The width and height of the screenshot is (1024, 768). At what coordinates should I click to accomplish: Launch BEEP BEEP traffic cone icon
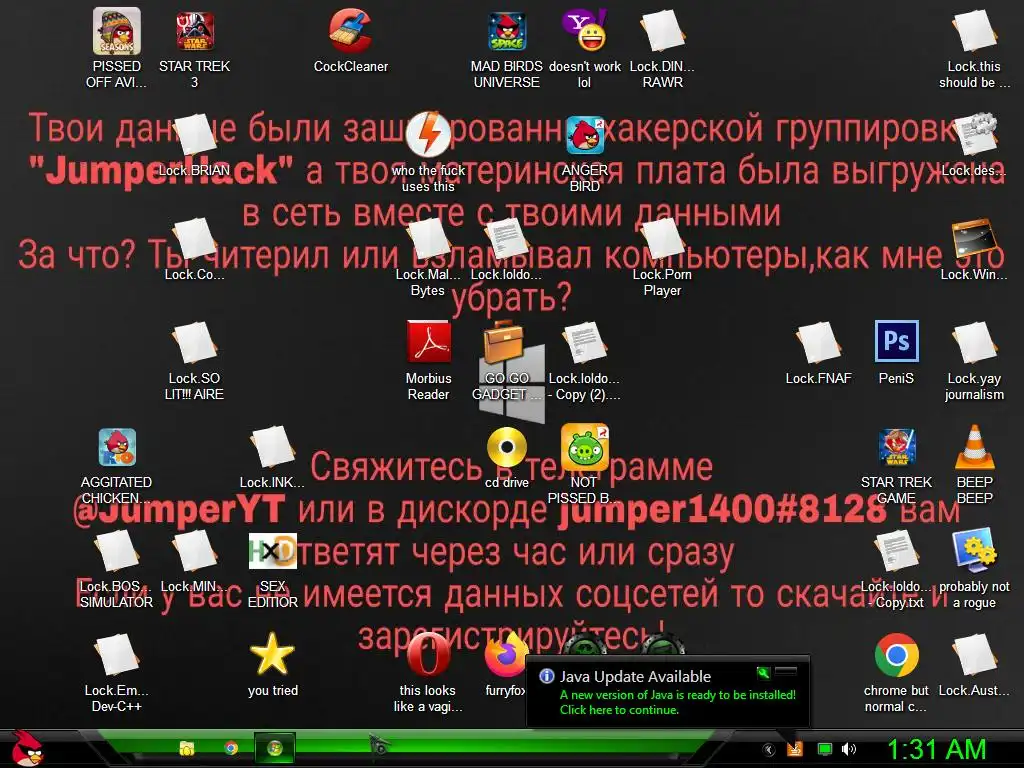(x=974, y=447)
